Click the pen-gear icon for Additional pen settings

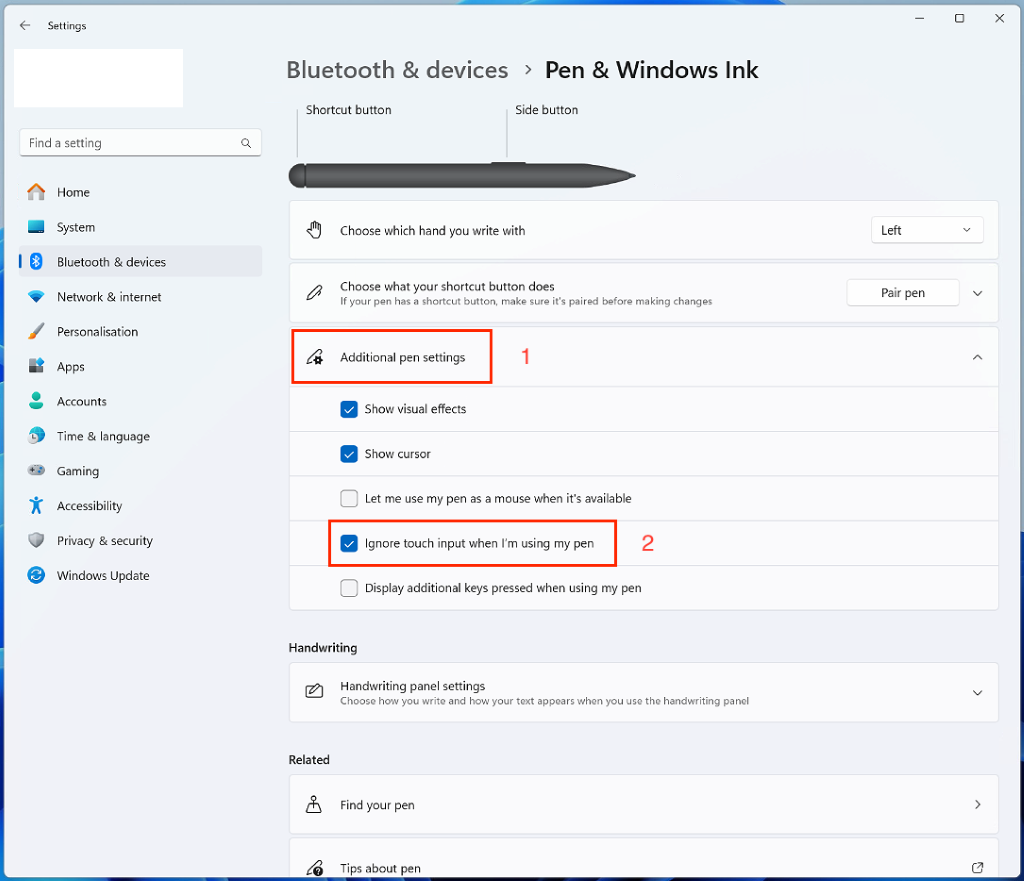pyautogui.click(x=314, y=357)
